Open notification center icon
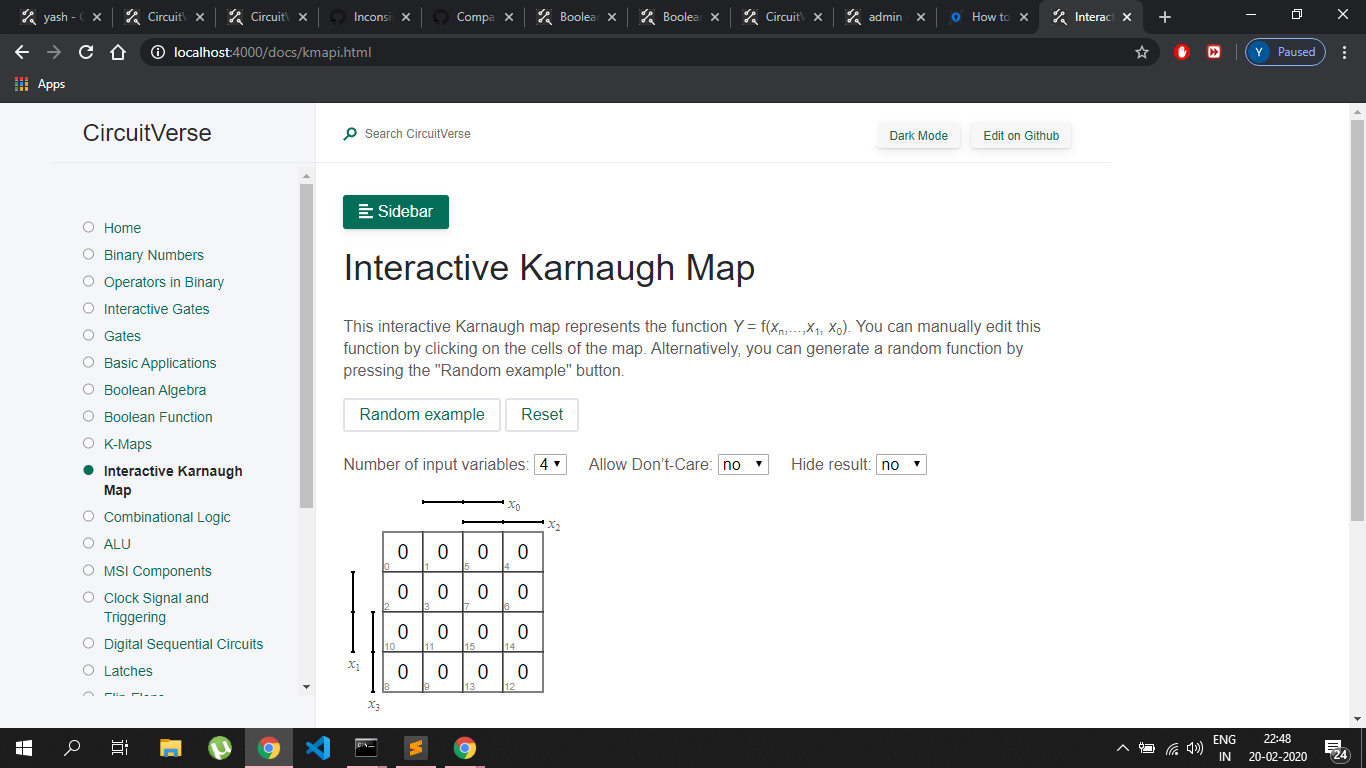Screen dimensions: 1366x768 (1335, 748)
